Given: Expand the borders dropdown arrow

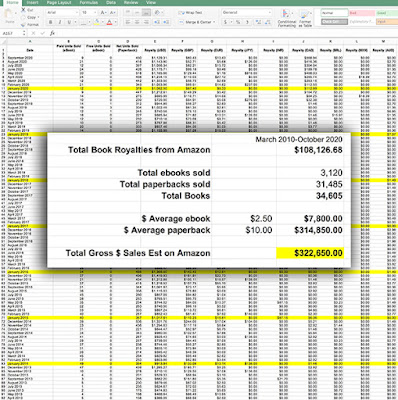Looking at the screenshot, I should point(89,22).
